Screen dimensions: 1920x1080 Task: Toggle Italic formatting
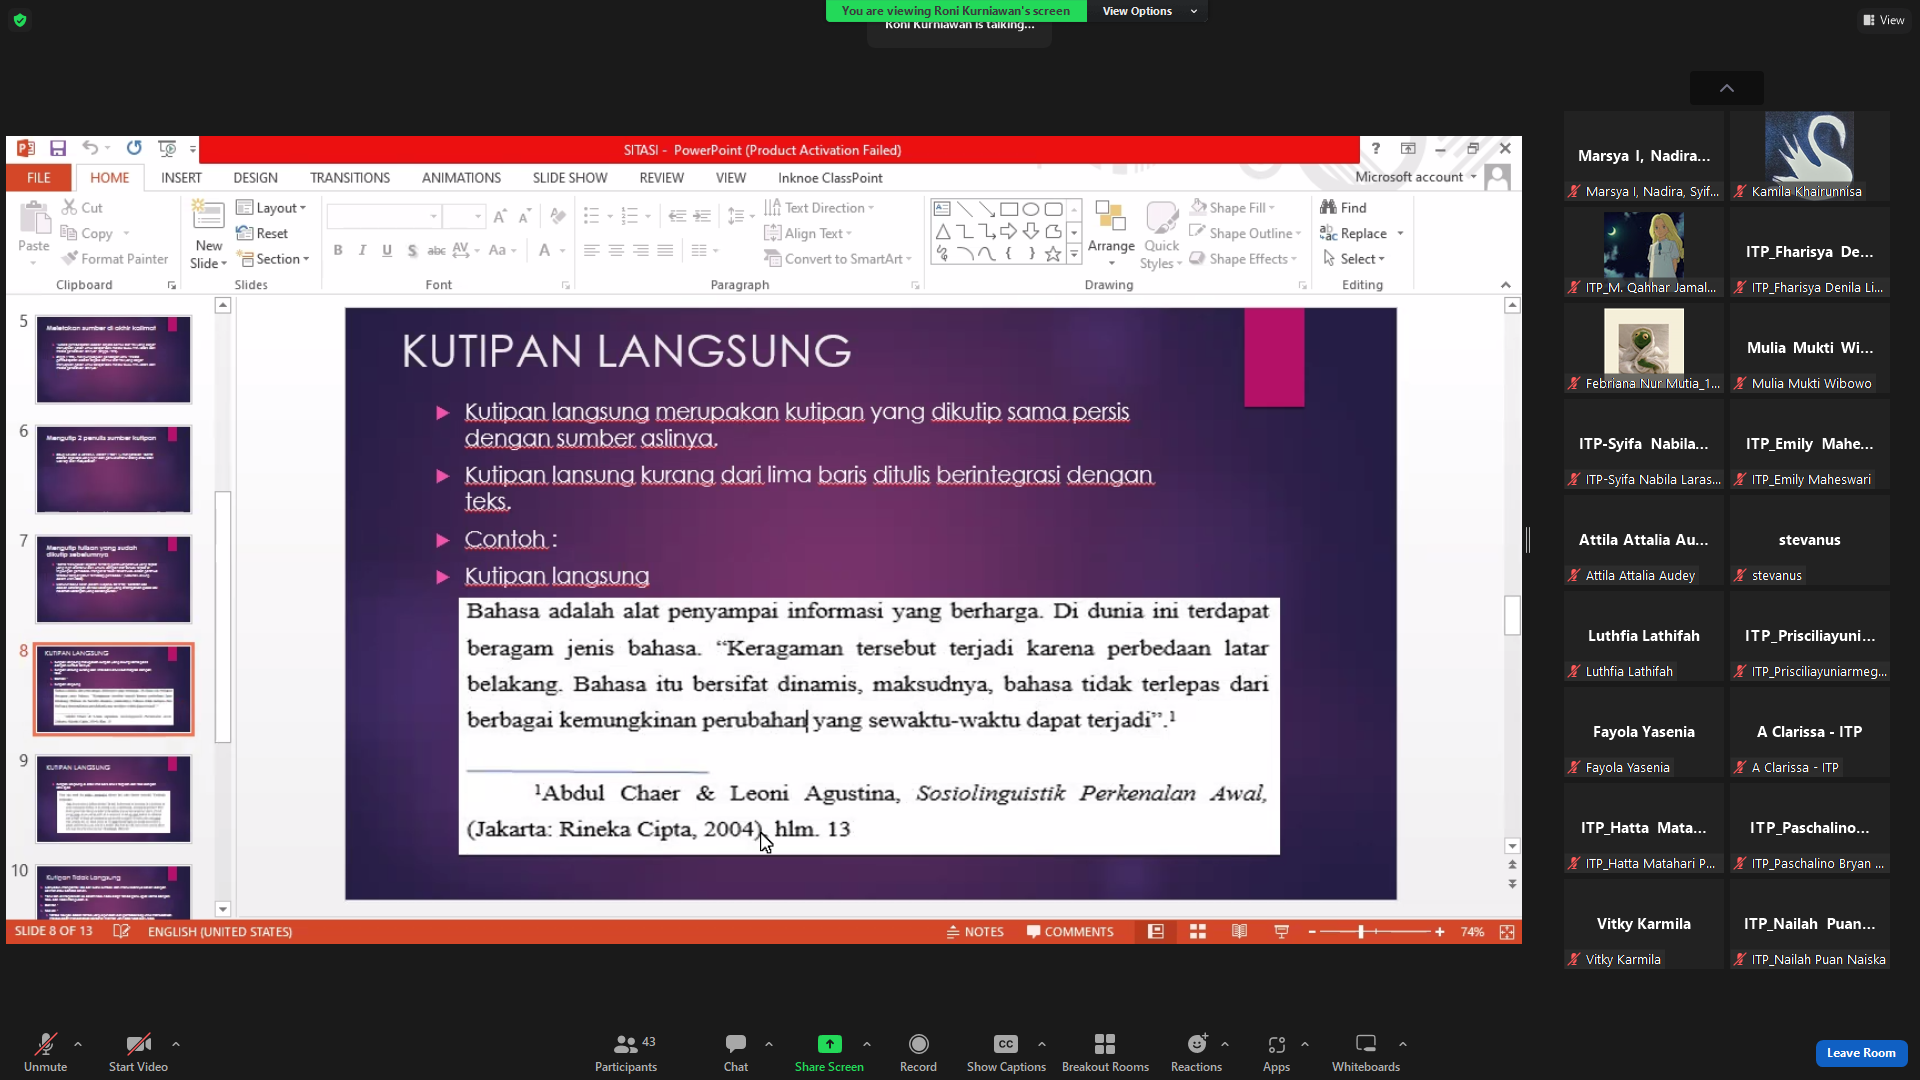pyautogui.click(x=362, y=250)
